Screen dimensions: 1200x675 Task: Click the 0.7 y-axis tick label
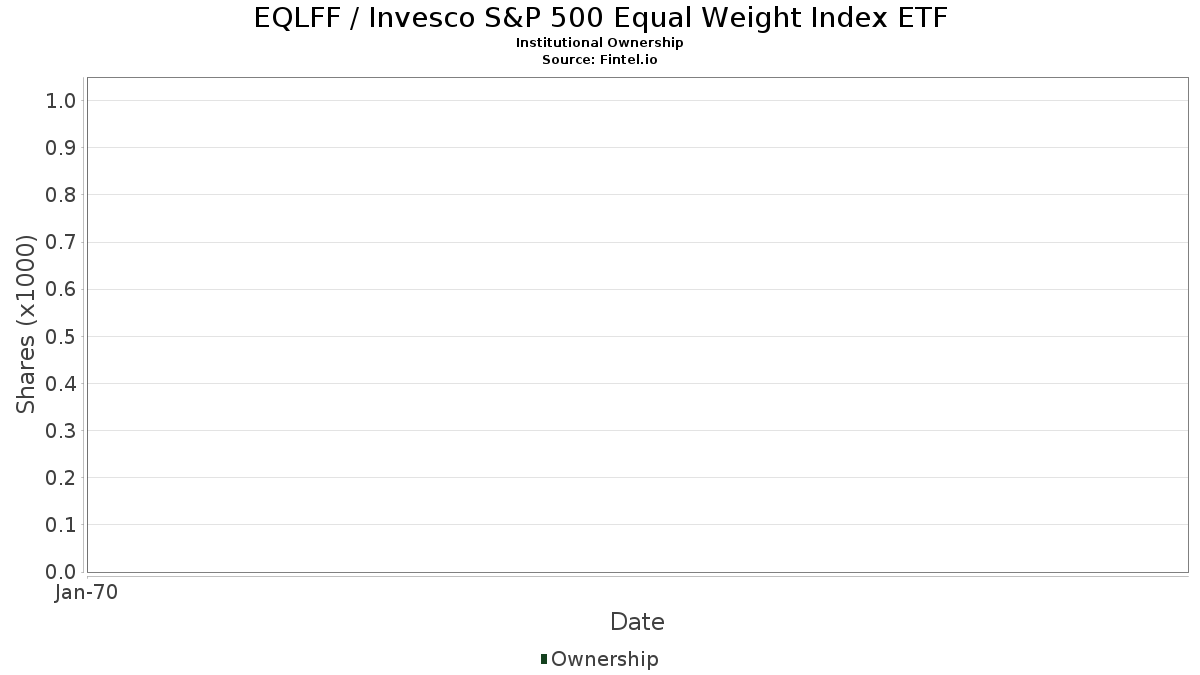point(61,242)
